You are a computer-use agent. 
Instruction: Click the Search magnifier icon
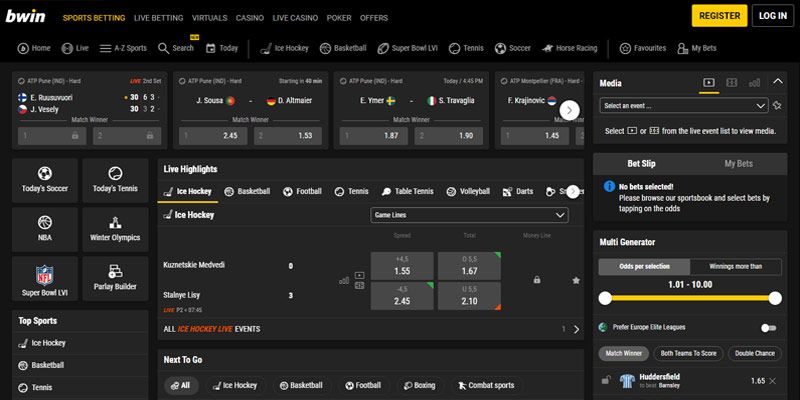click(x=163, y=48)
